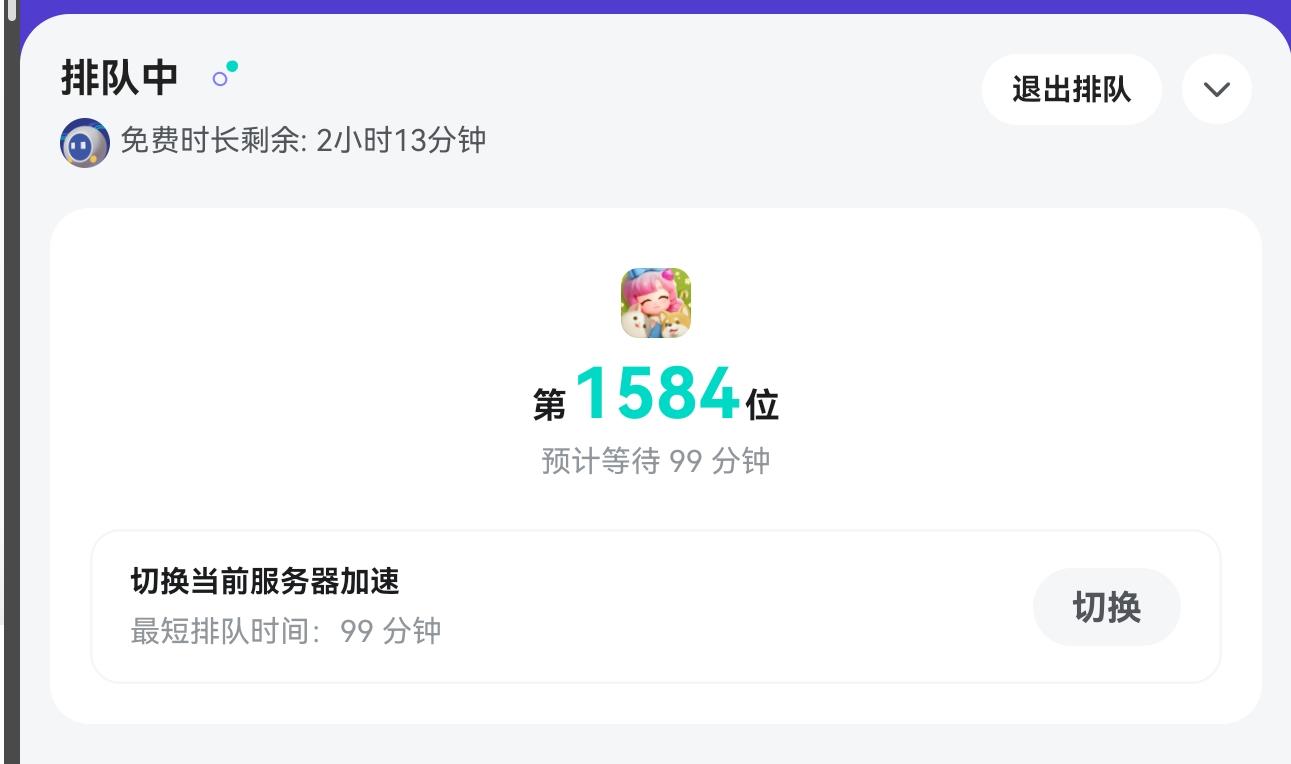This screenshot has height=764, width=1291.
Task: Click the 位 character after queue number
Action: click(x=762, y=405)
